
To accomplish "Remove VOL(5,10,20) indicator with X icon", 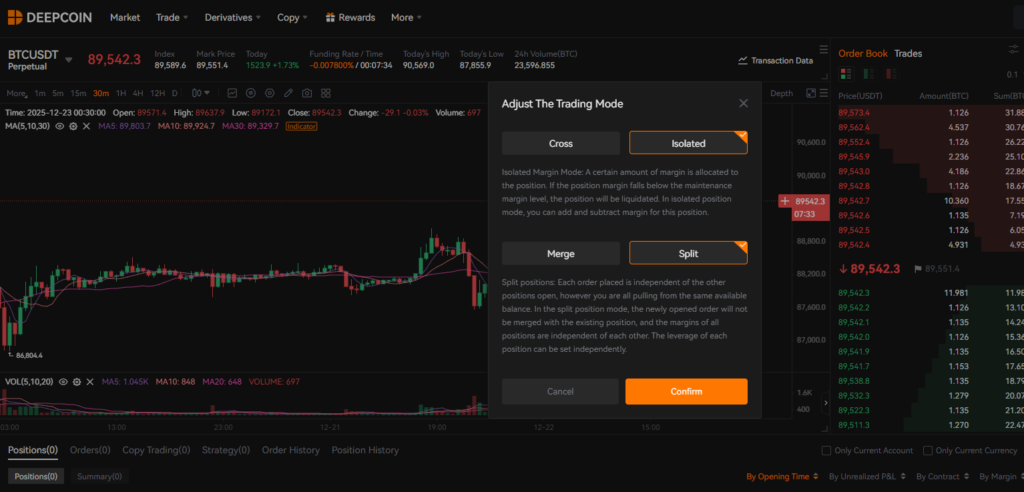I will click(90, 382).
